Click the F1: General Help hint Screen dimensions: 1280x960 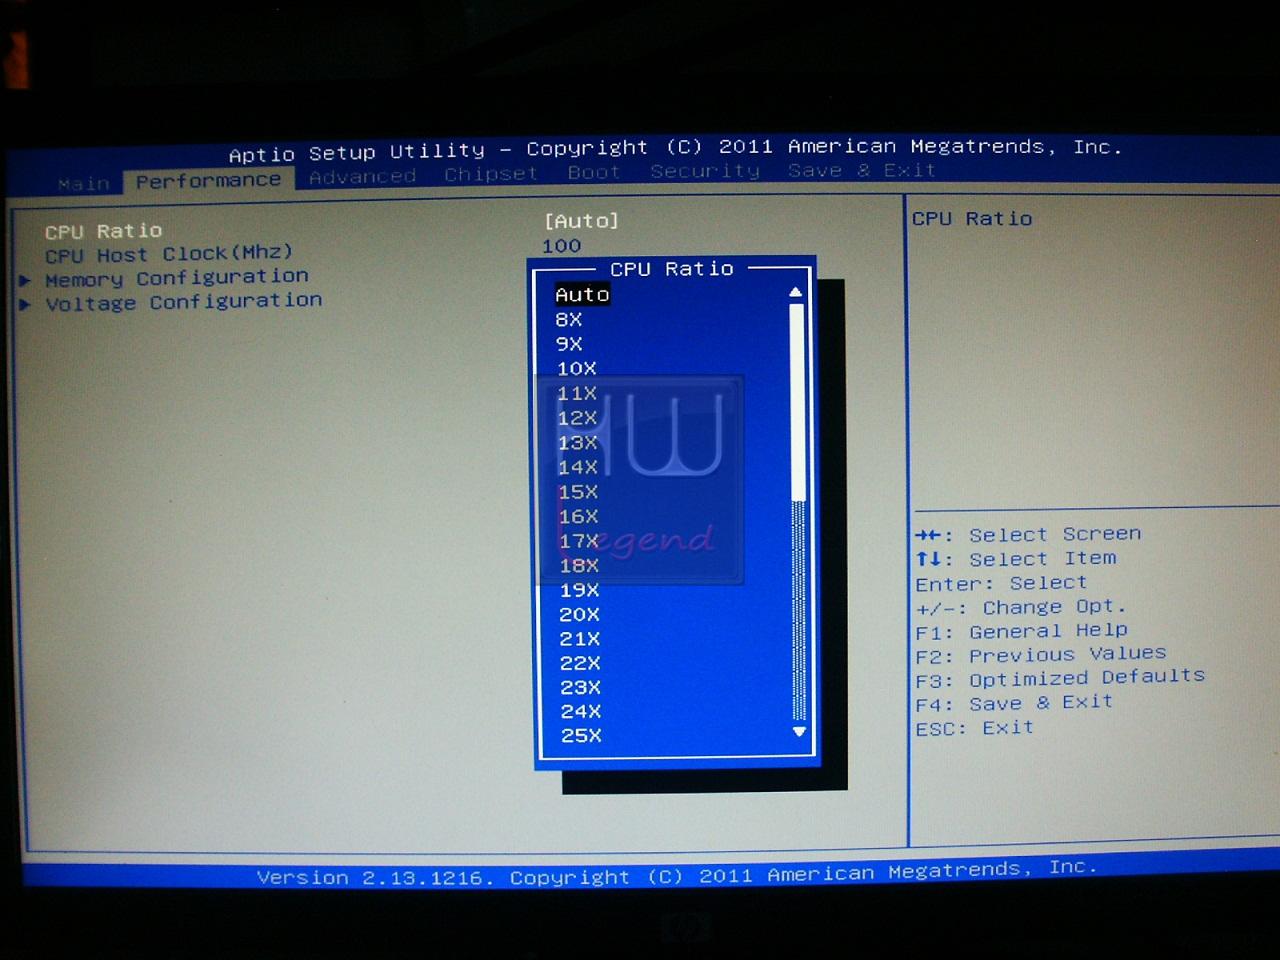coord(1021,632)
